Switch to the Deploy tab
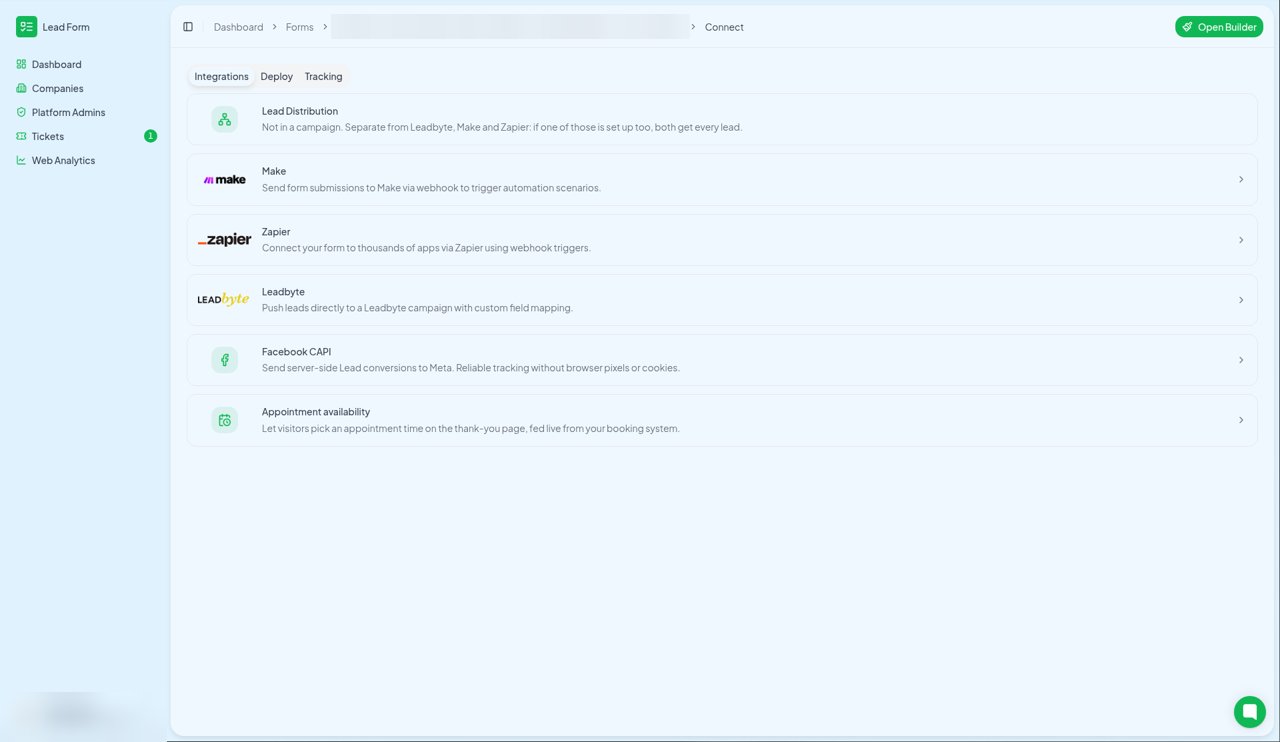The width and height of the screenshot is (1280, 742). pos(277,76)
